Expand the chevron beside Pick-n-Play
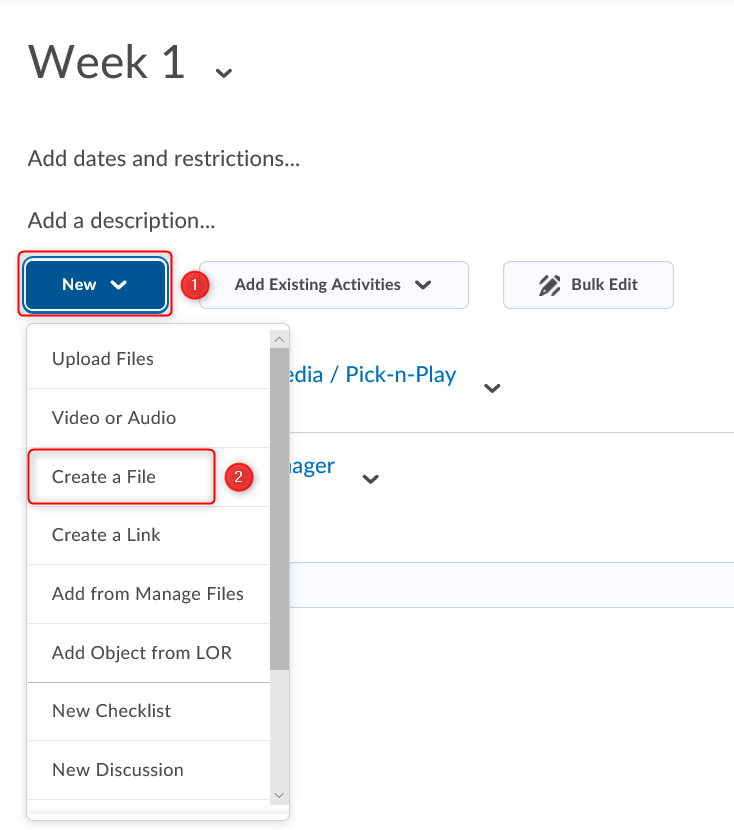This screenshot has width=734, height=830. [x=492, y=388]
